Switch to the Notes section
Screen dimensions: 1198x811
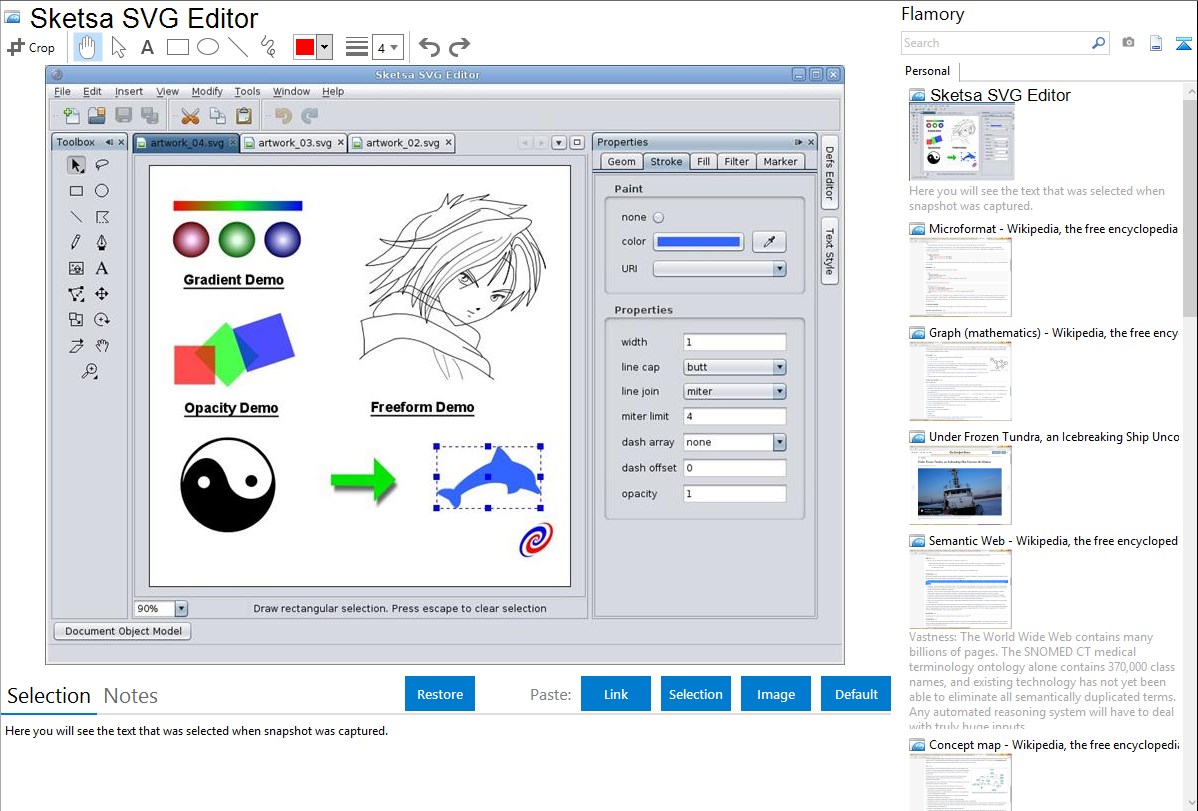click(131, 696)
